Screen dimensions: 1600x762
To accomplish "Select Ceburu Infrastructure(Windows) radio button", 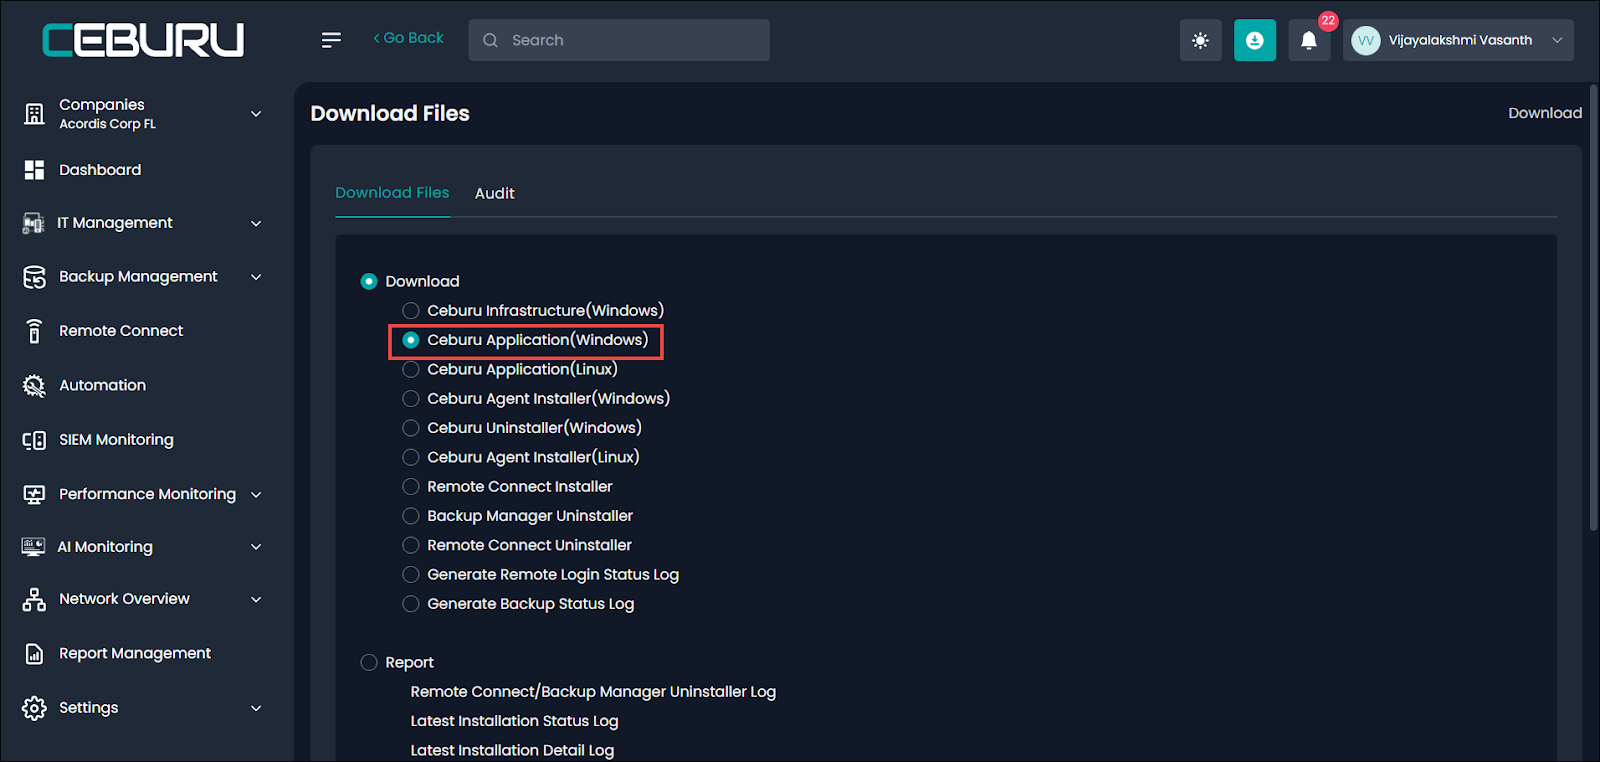I will pyautogui.click(x=411, y=311).
